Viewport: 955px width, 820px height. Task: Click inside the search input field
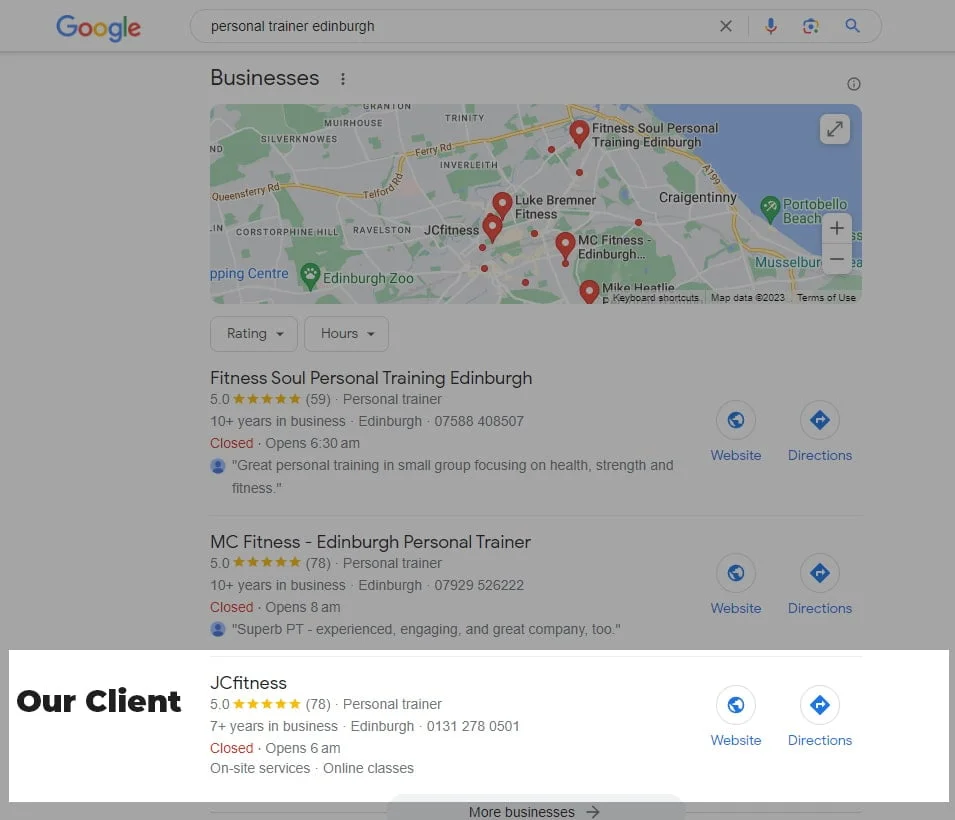tap(450, 26)
